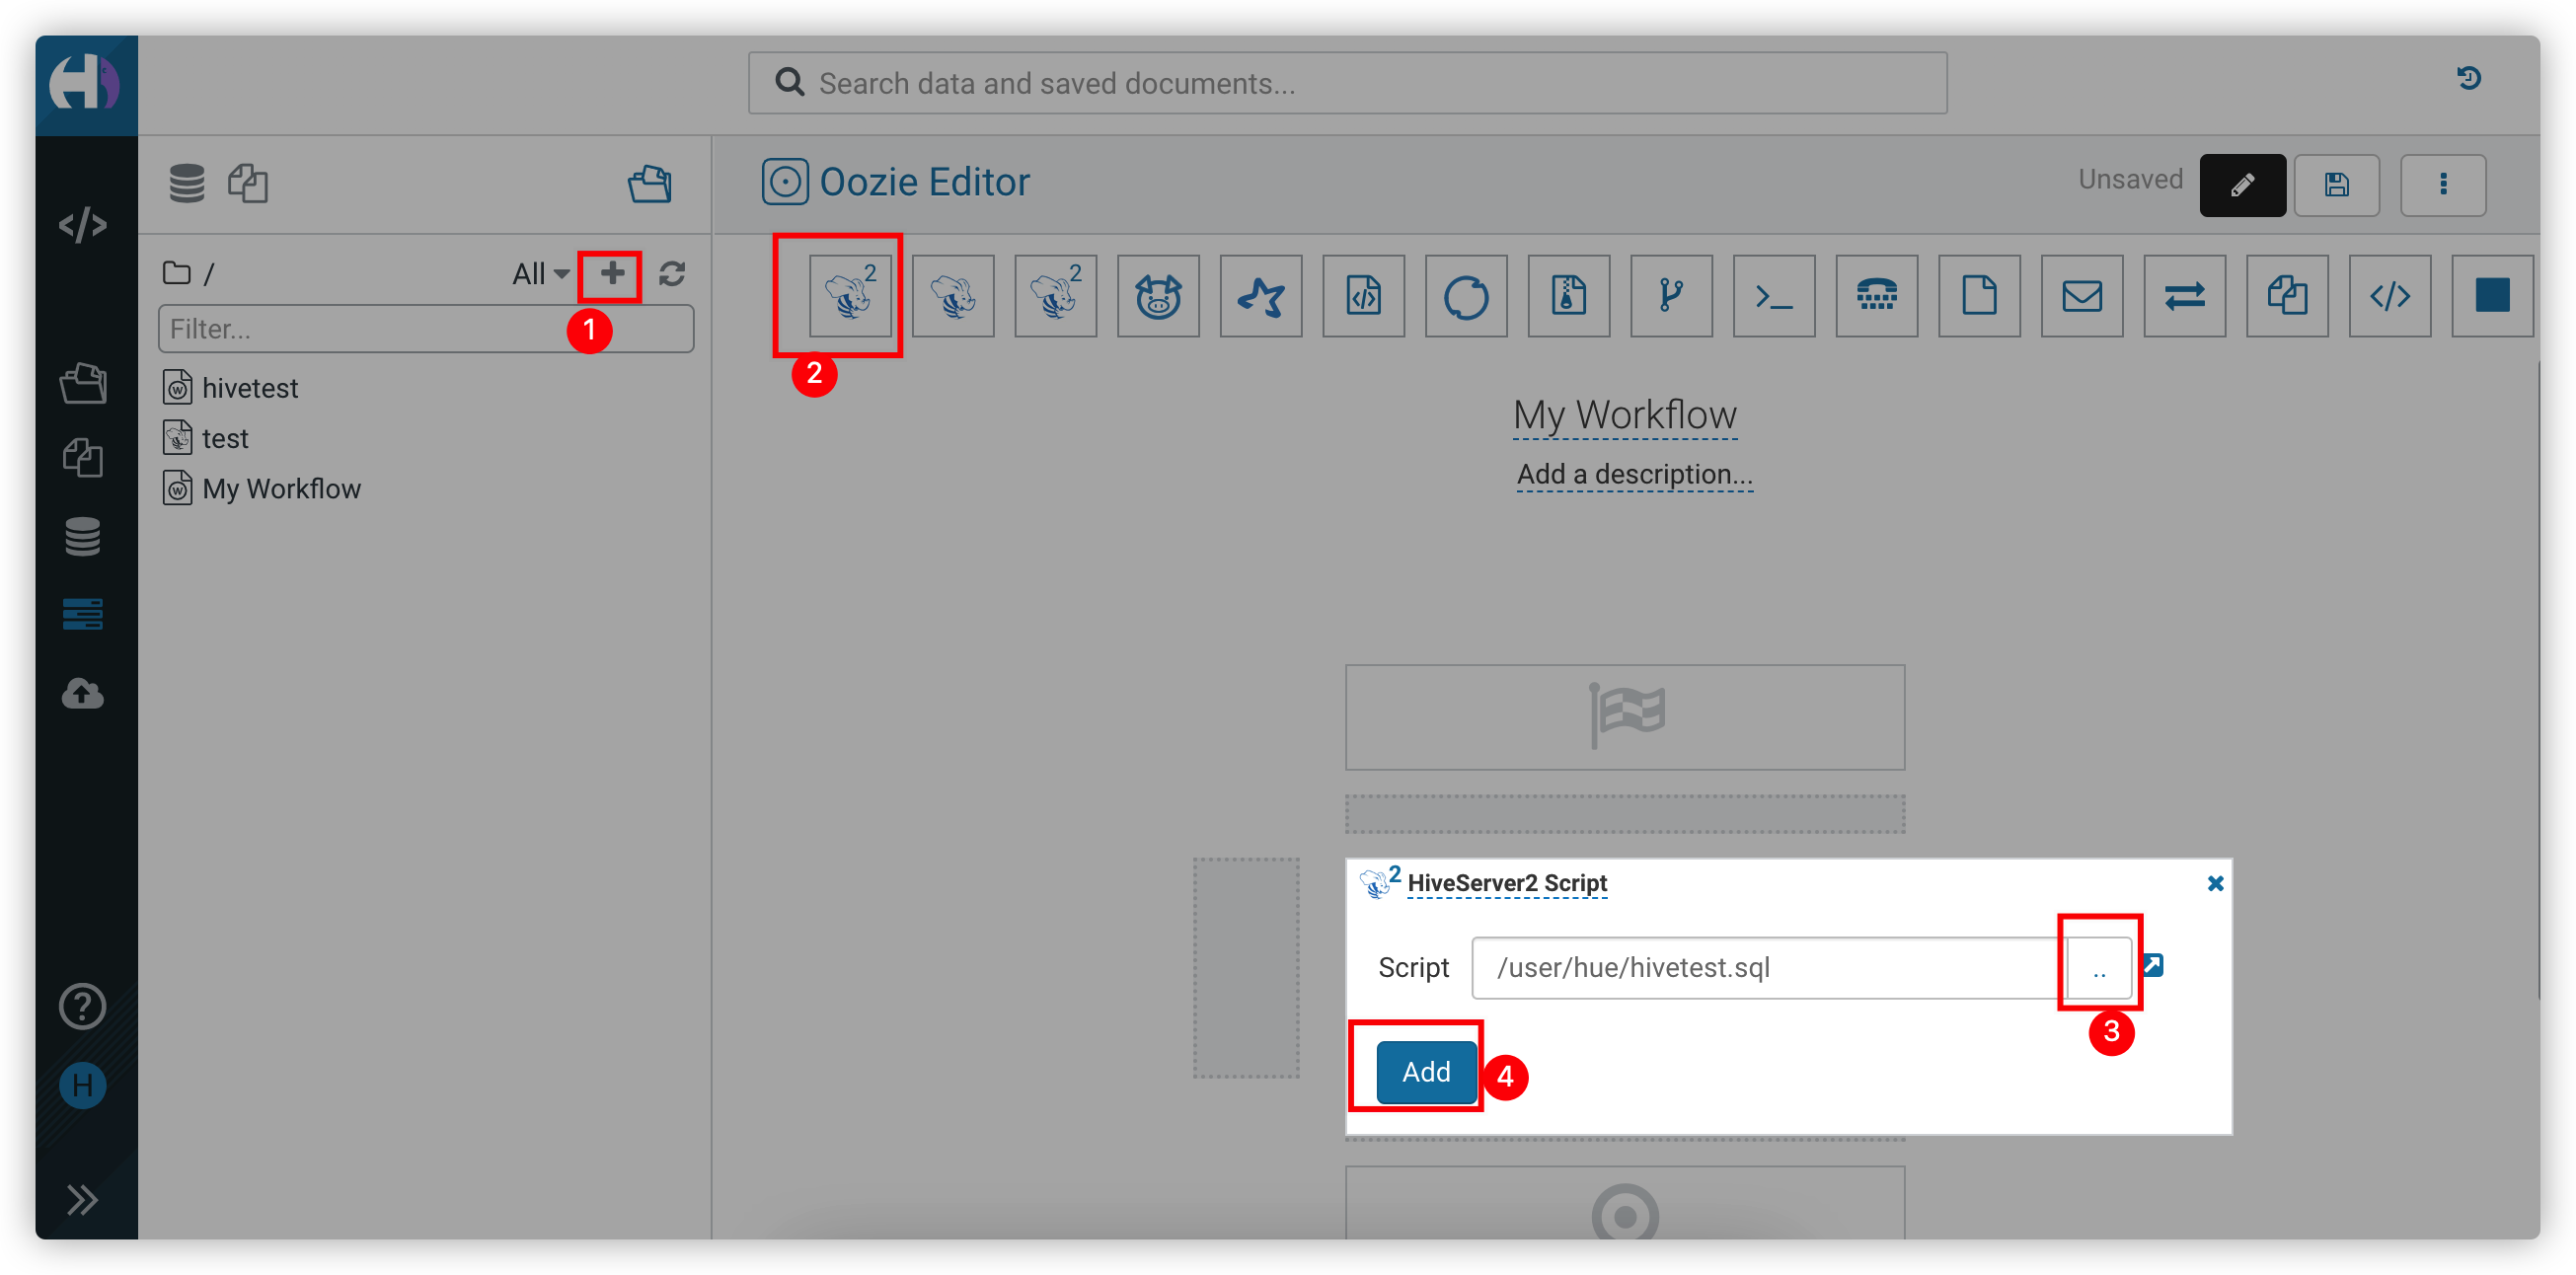Image resolution: width=2576 pixels, height=1275 pixels.
Task: Click Add a description link
Action: pos(1634,474)
